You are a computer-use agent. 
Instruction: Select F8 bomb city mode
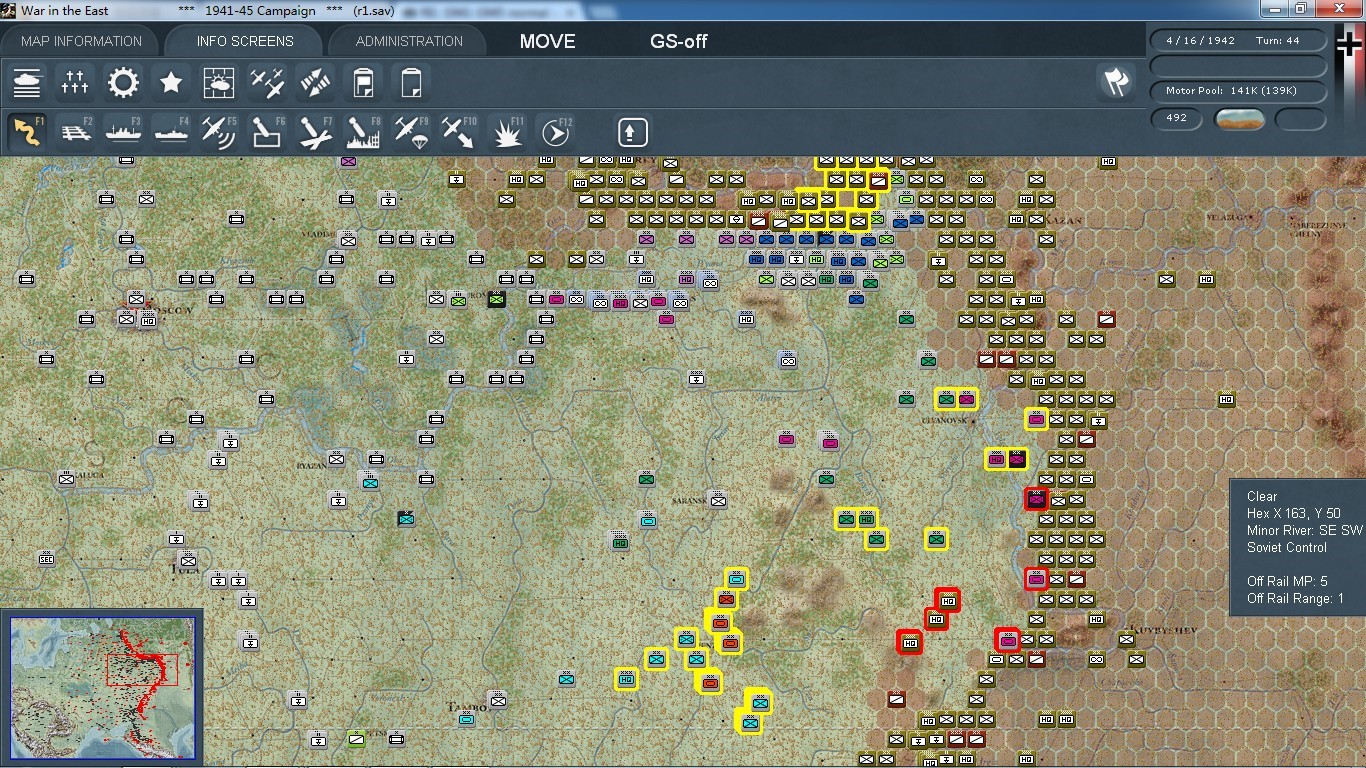tap(363, 132)
